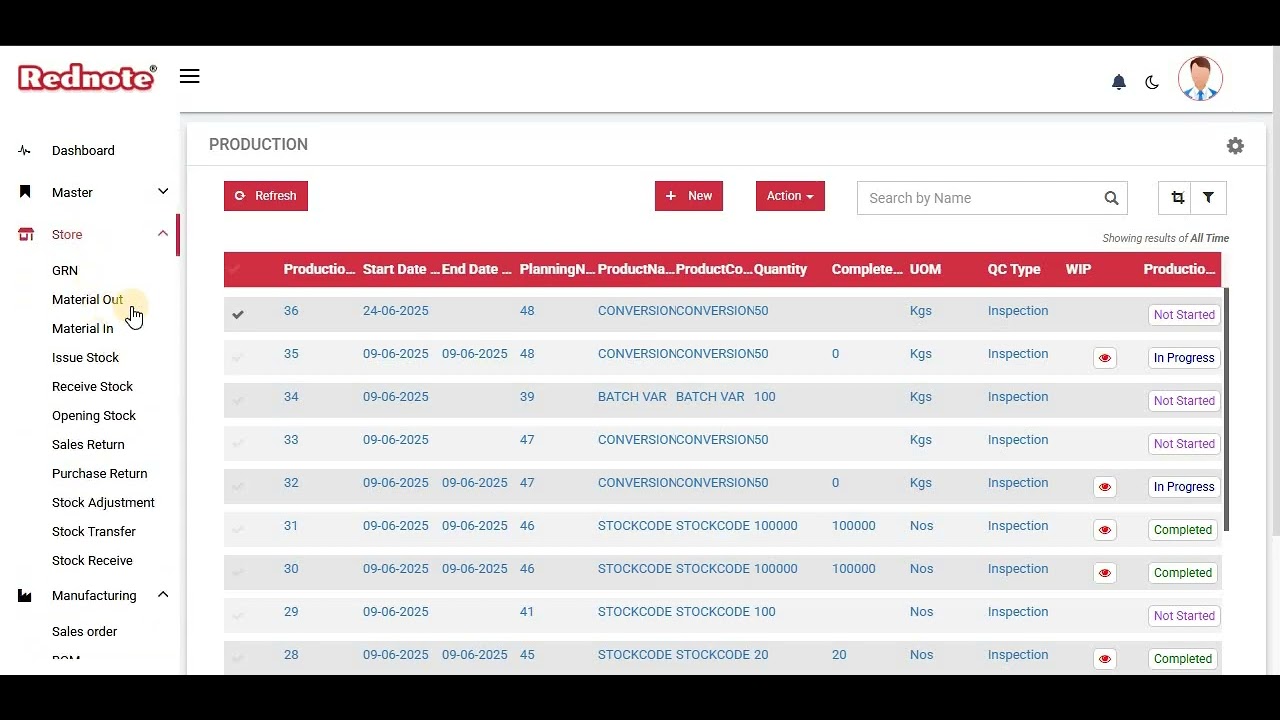Click the Rednote logo
This screenshot has height=720, width=1280.
coord(87,78)
